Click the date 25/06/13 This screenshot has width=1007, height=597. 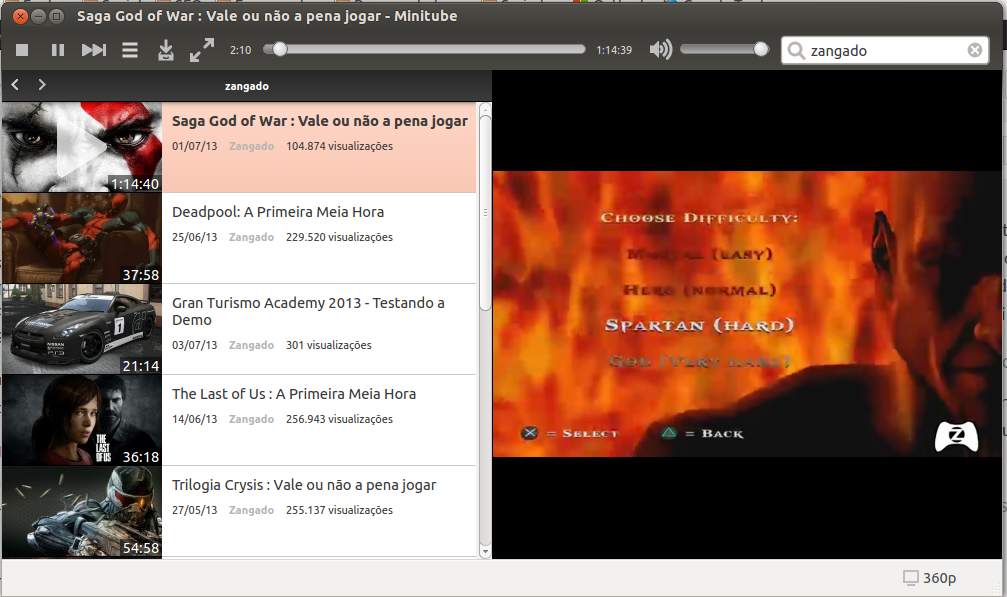[x=195, y=238]
